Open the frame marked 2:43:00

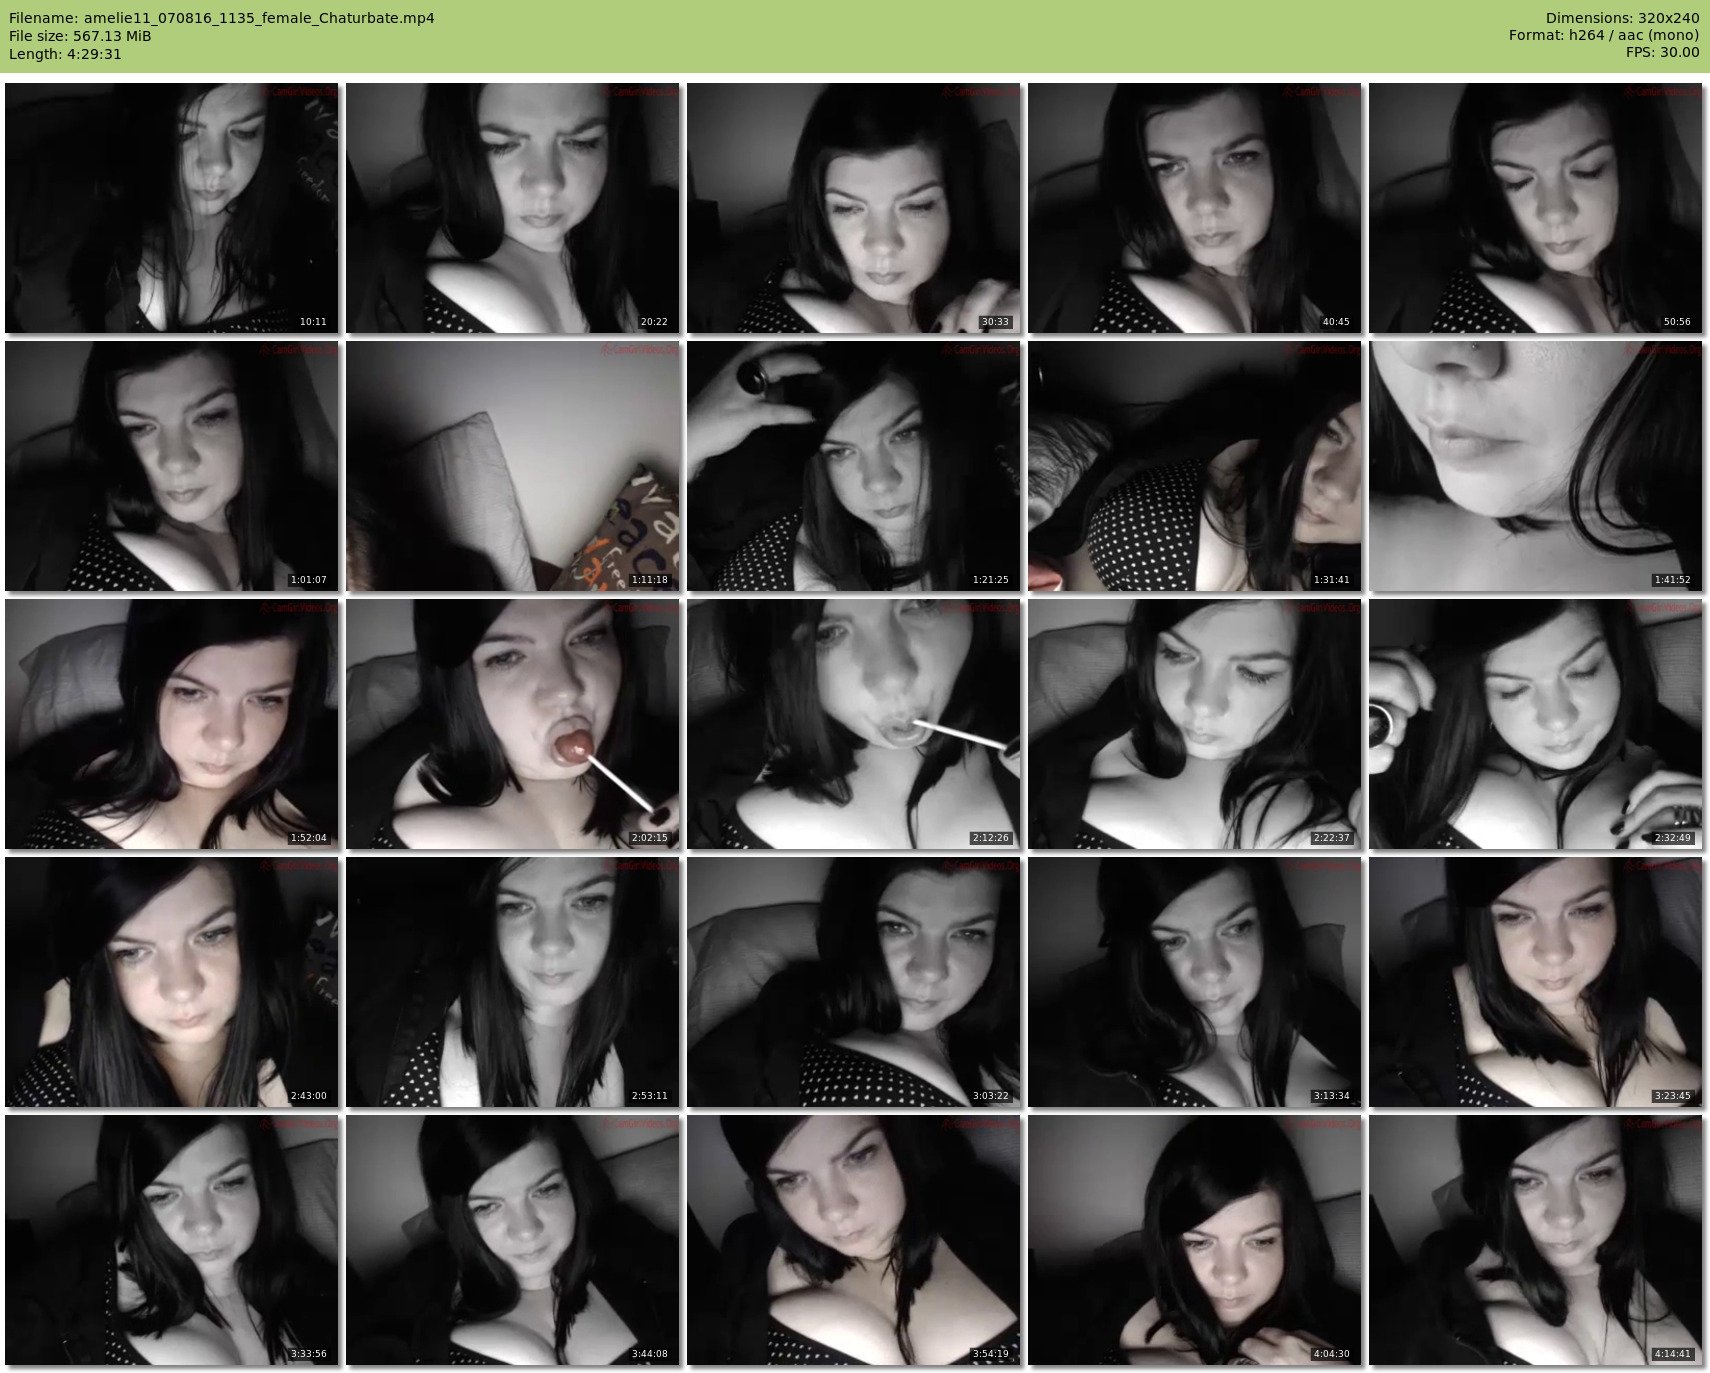pyautogui.click(x=171, y=982)
